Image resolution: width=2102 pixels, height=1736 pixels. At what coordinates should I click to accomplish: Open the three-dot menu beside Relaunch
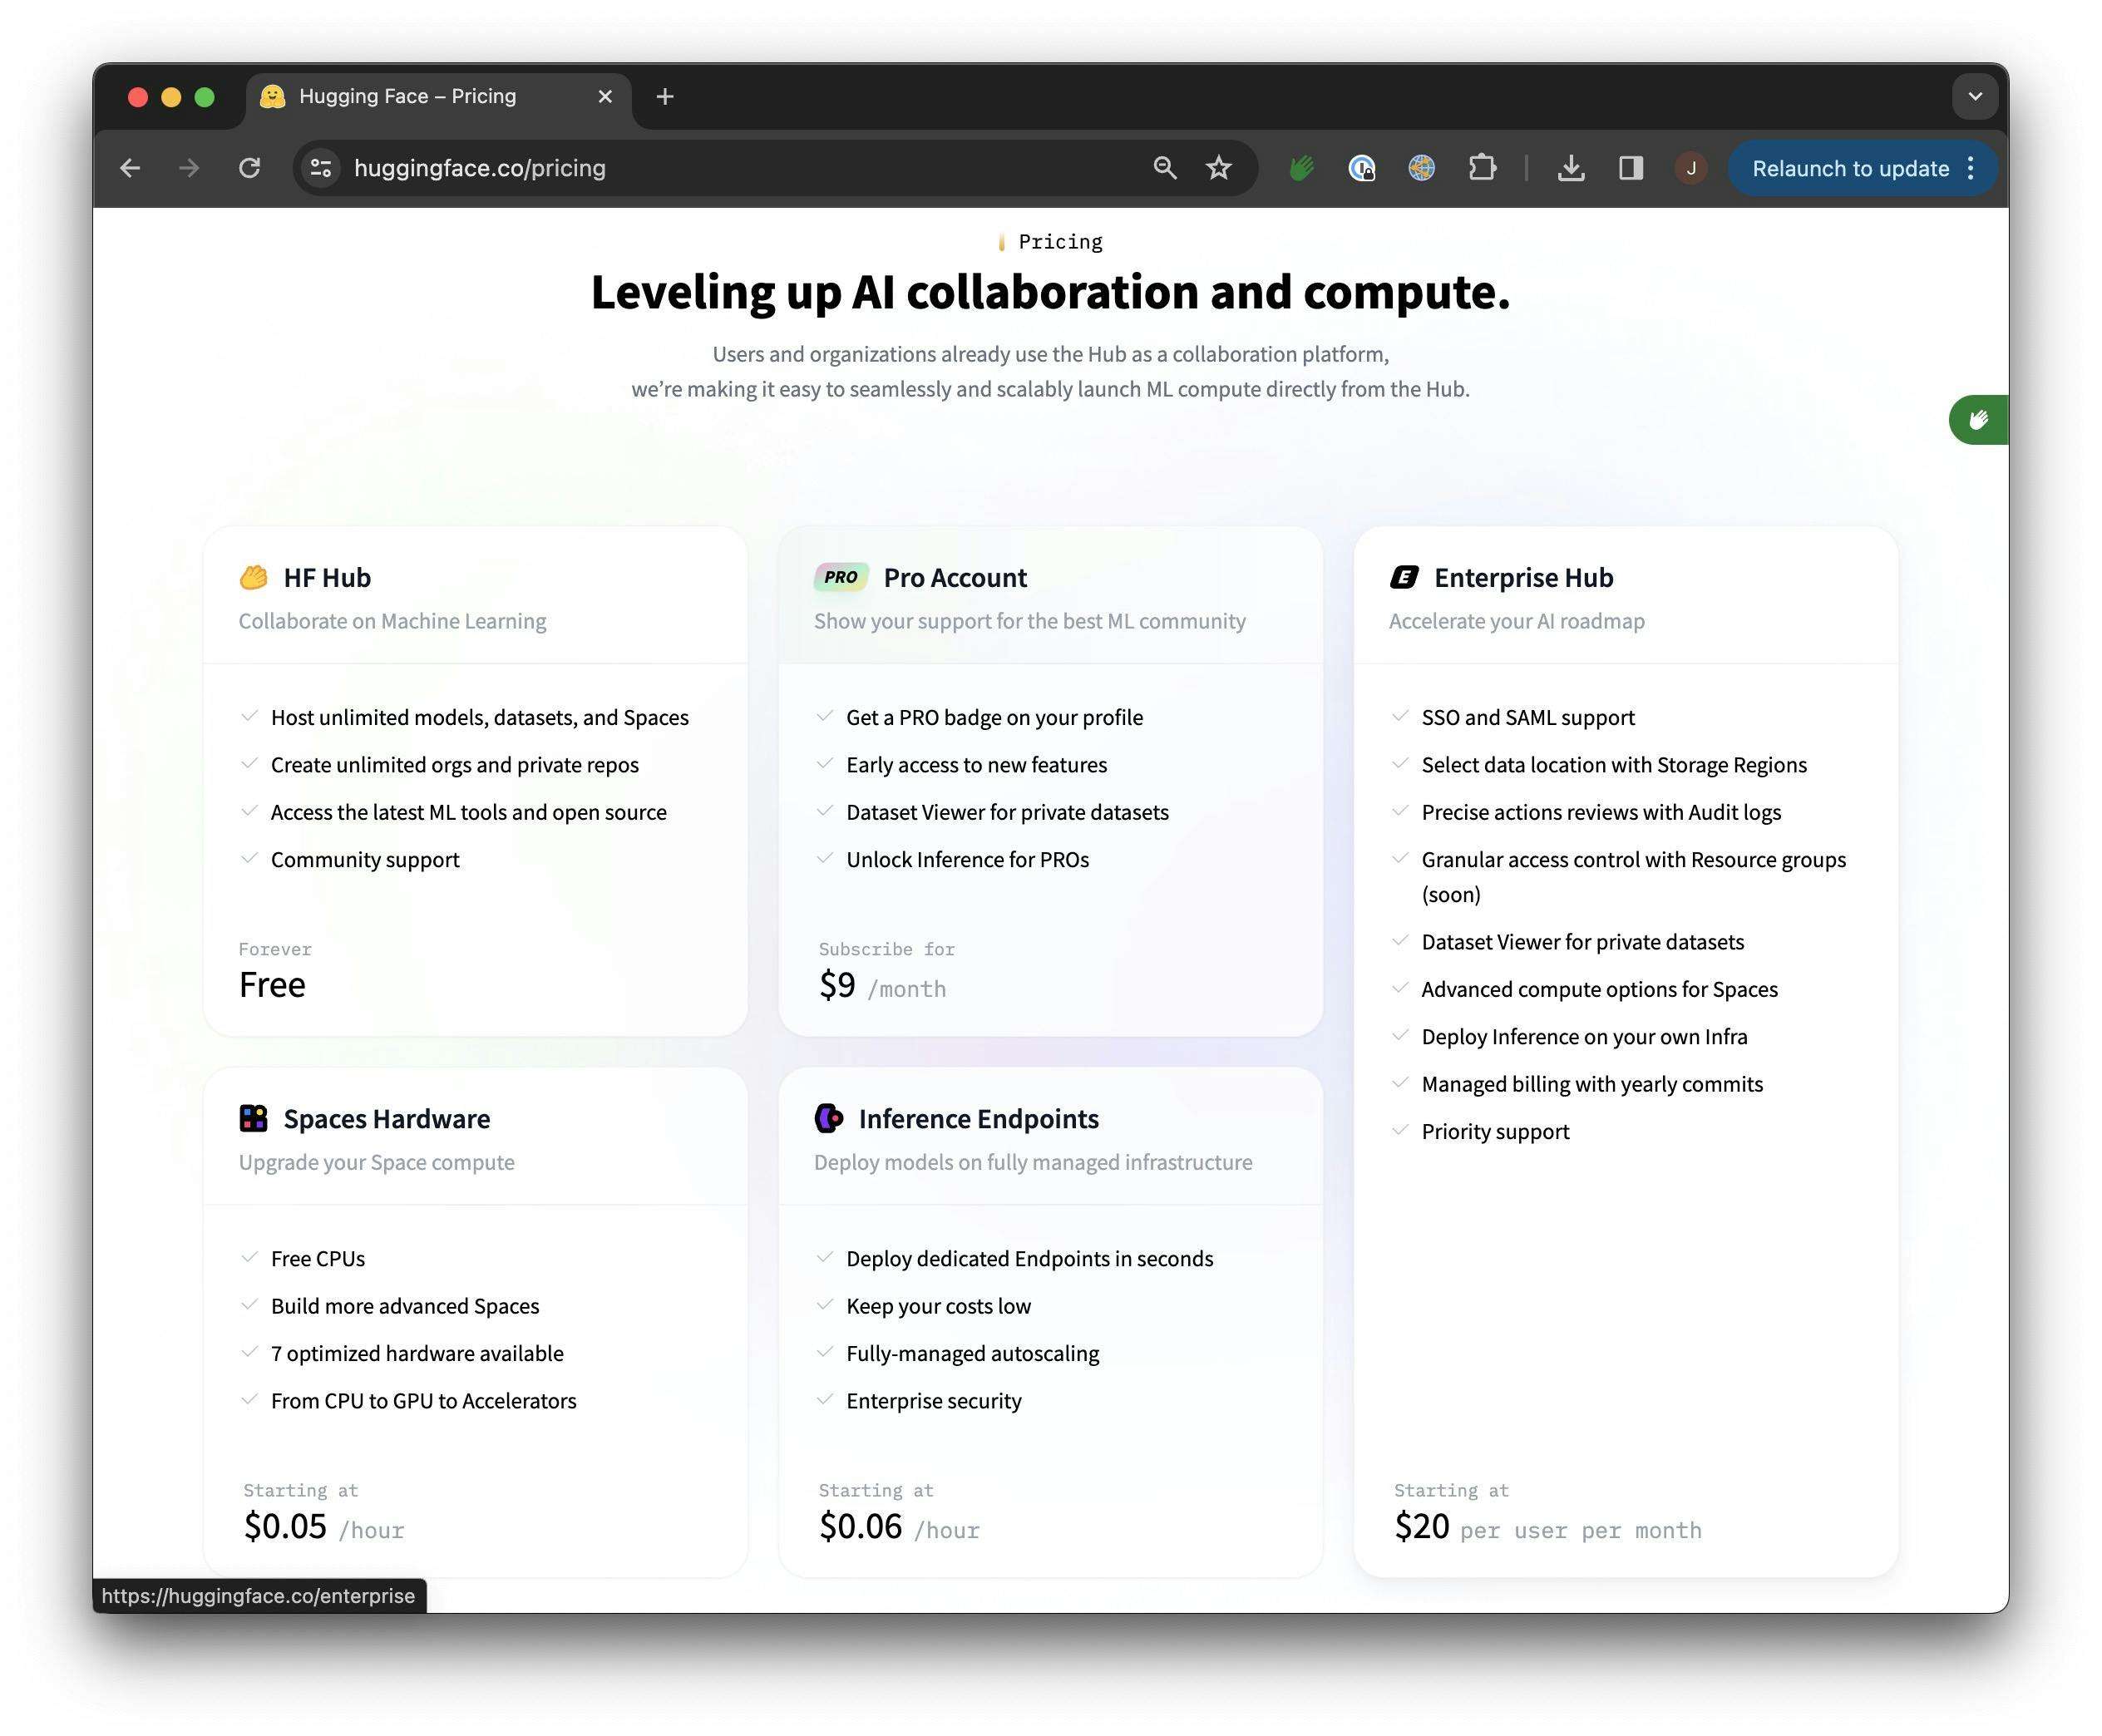(1970, 168)
